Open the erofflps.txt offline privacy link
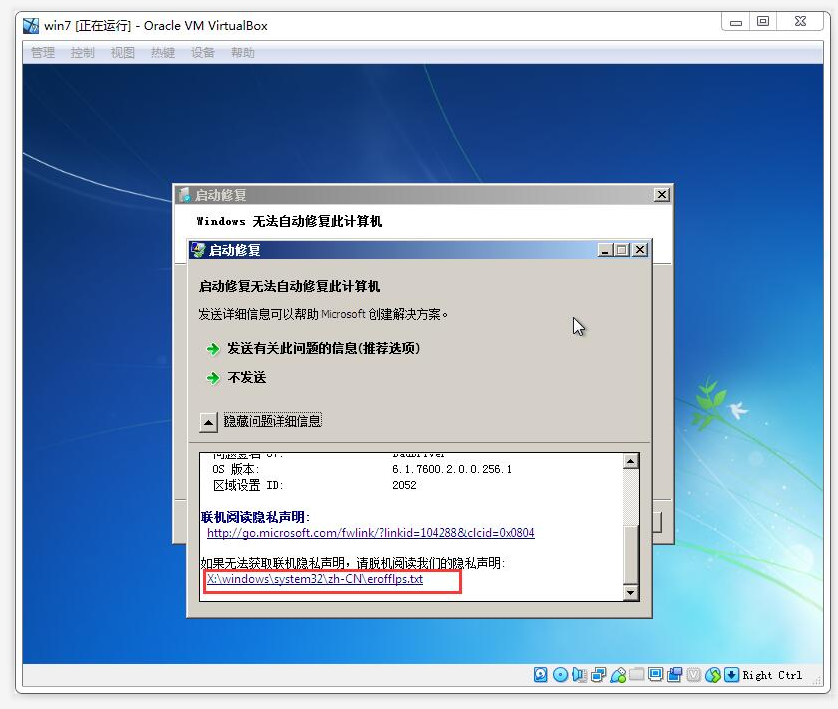The height and width of the screenshot is (709, 838). pyautogui.click(x=315, y=579)
